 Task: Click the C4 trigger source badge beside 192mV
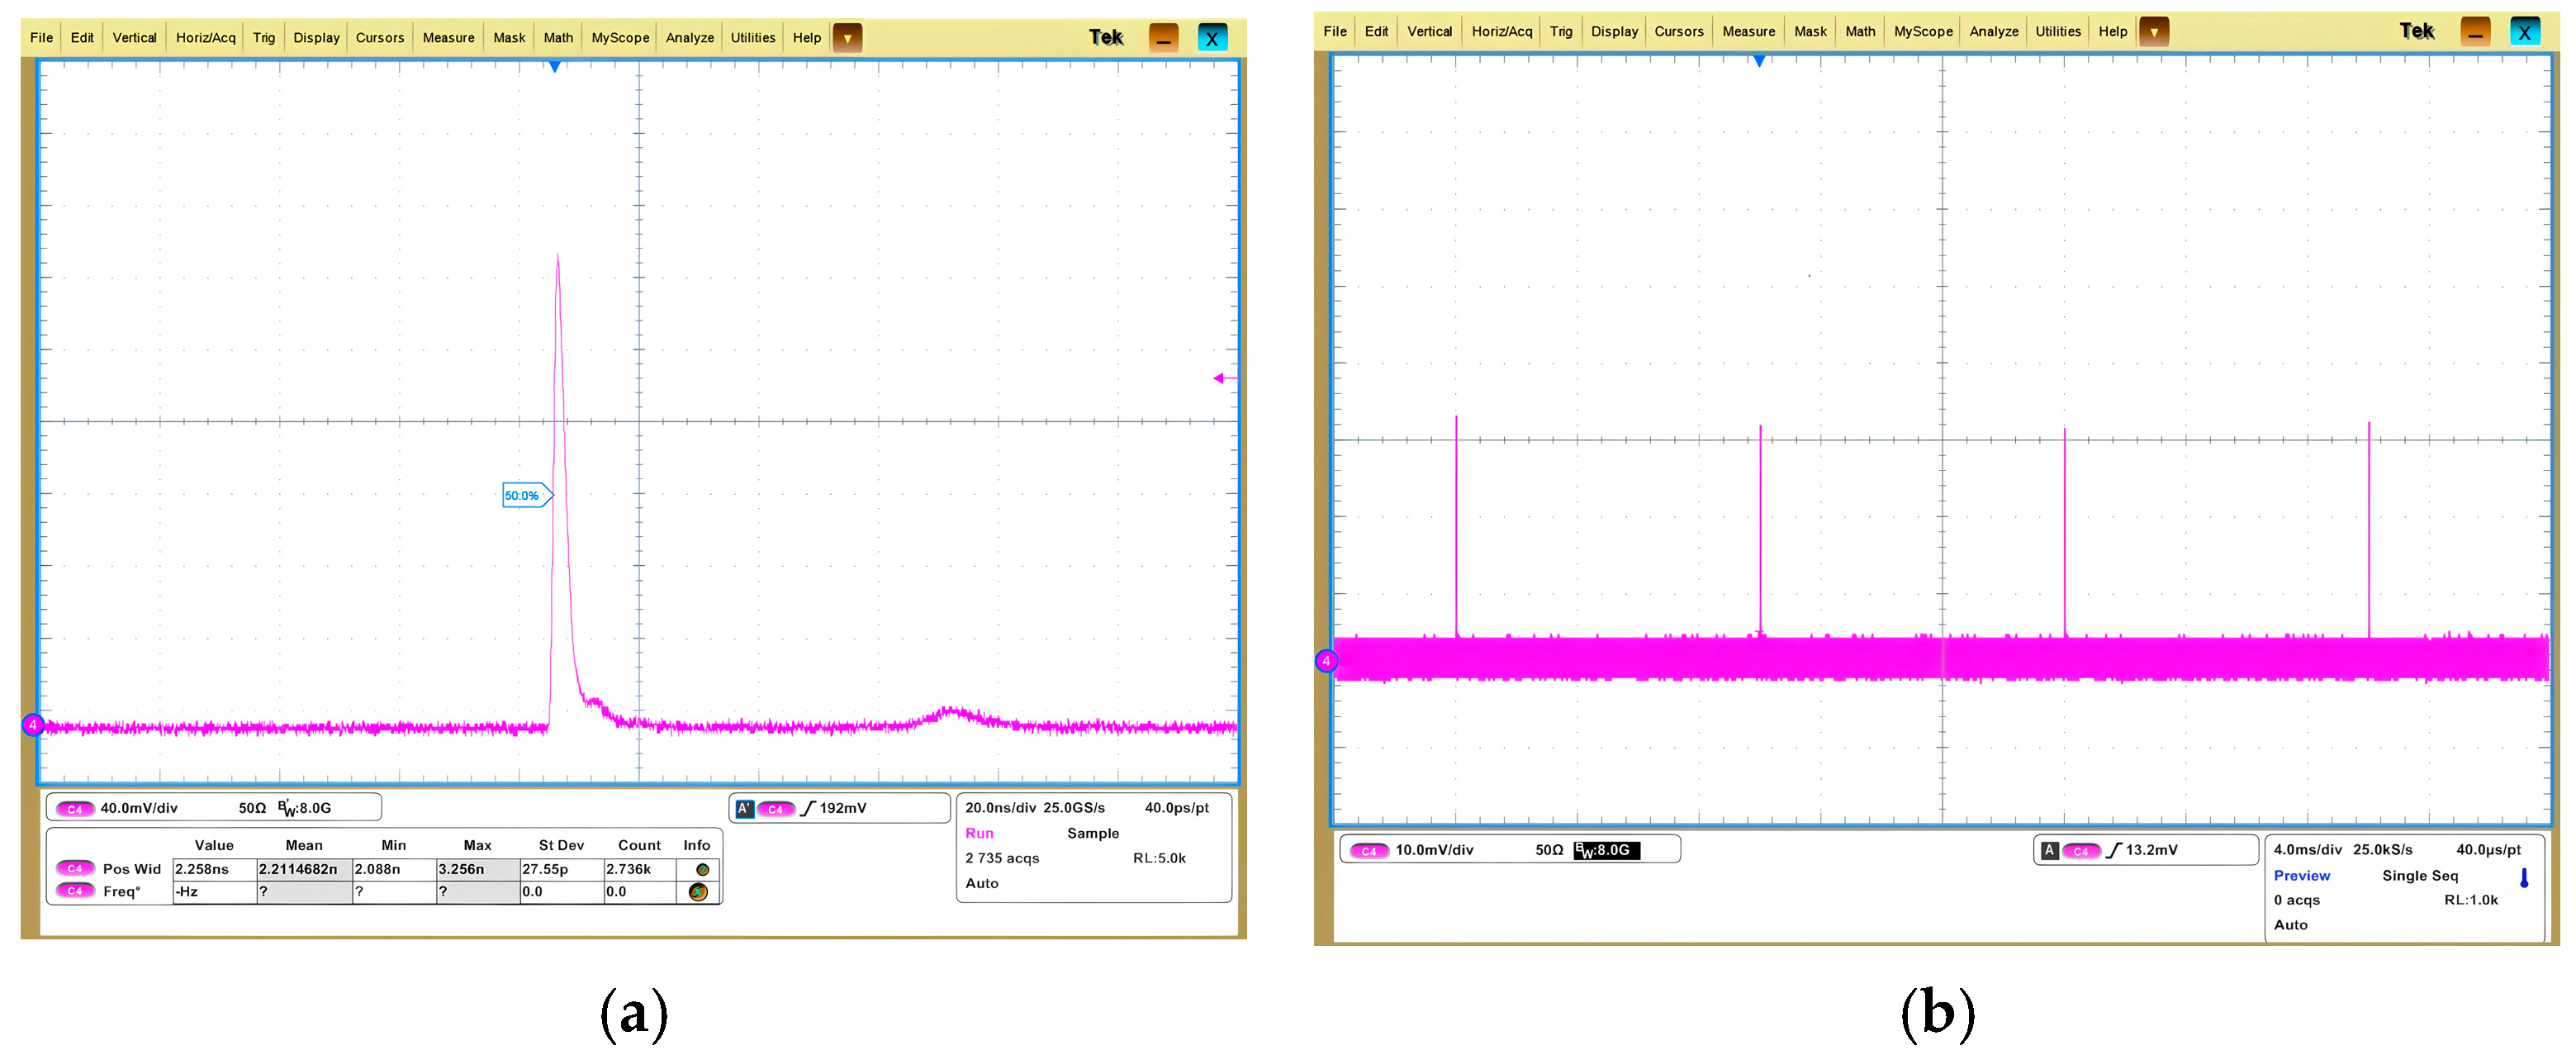pos(776,809)
